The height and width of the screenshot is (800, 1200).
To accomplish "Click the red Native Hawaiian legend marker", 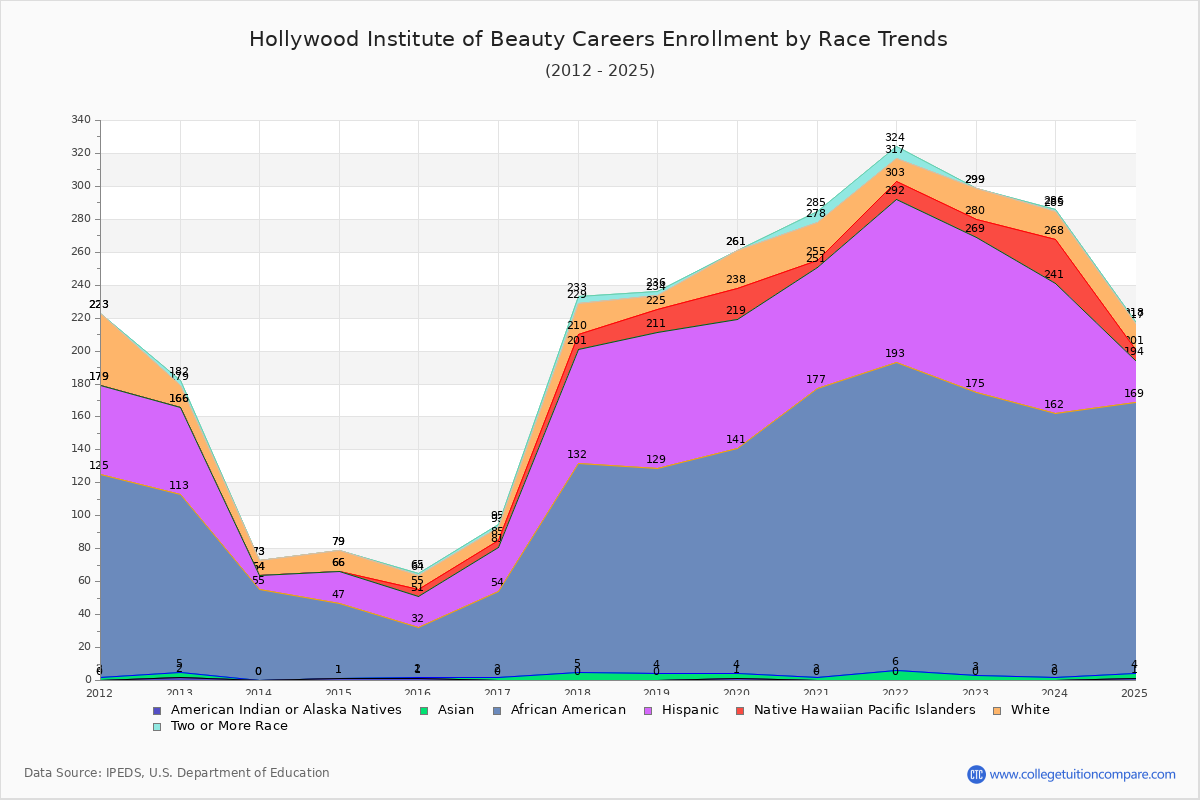I will click(x=740, y=710).
